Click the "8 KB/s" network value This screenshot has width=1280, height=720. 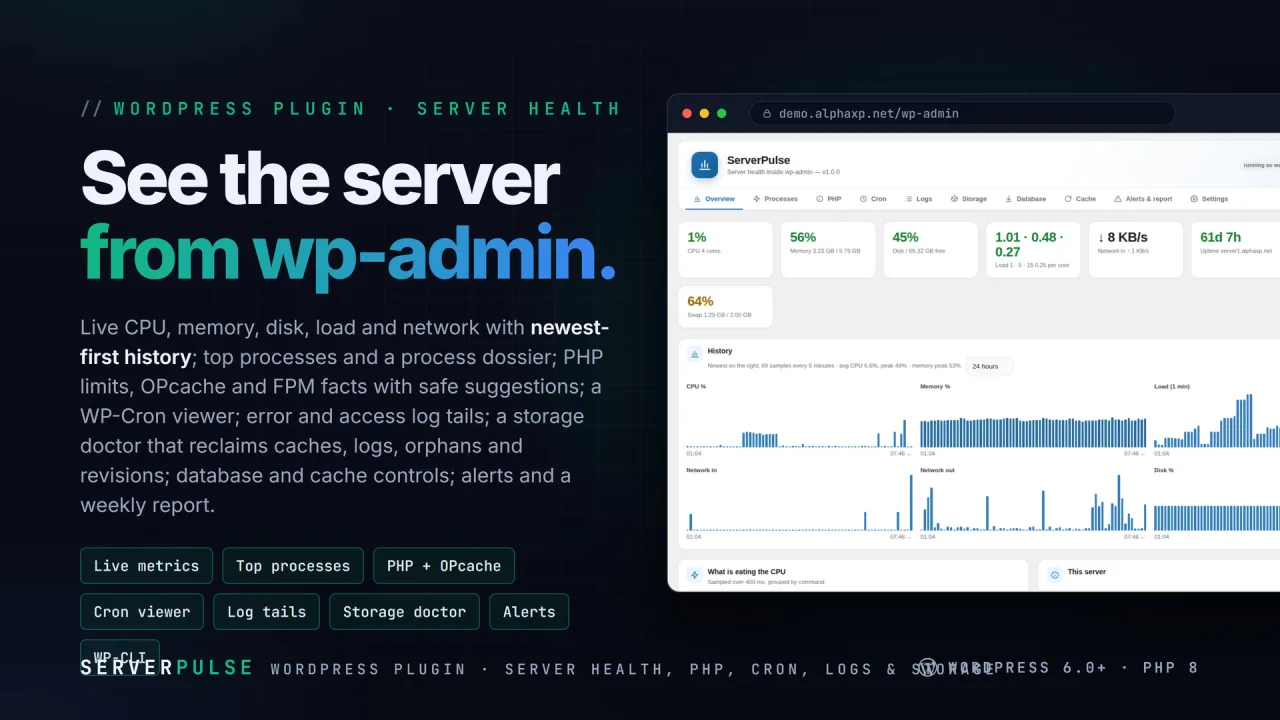(x=1122, y=237)
